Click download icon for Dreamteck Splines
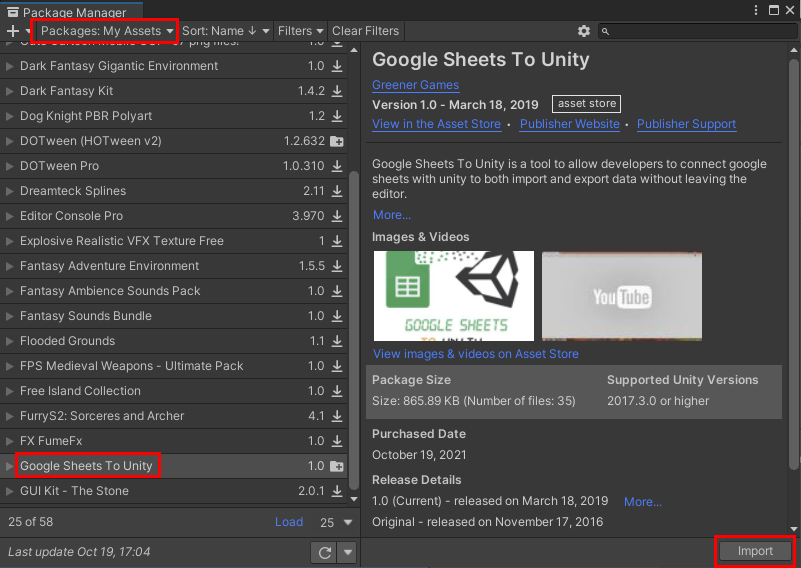Viewport: 801px width, 568px height. pyautogui.click(x=337, y=191)
